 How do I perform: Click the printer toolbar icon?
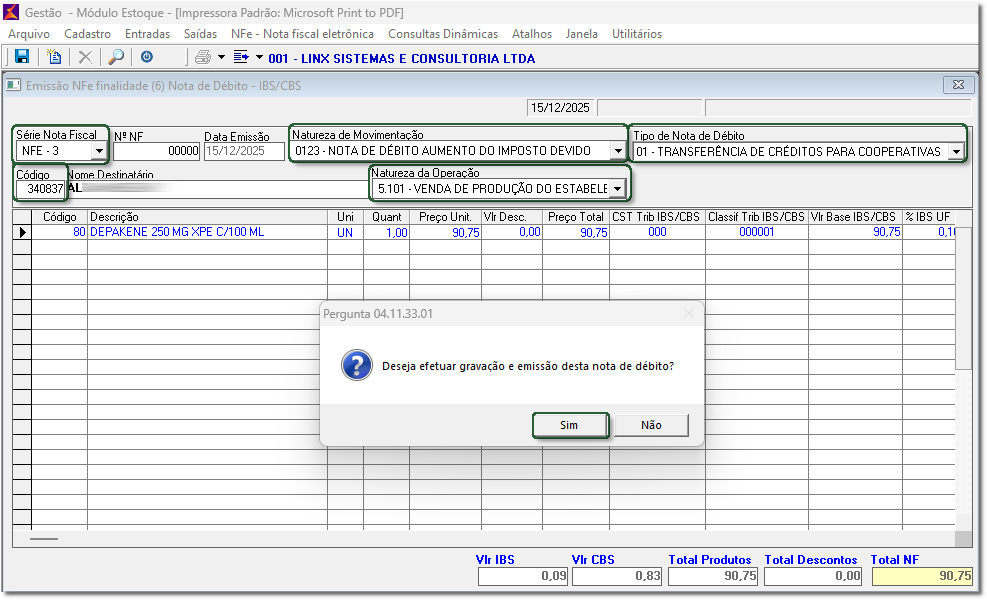(203, 57)
